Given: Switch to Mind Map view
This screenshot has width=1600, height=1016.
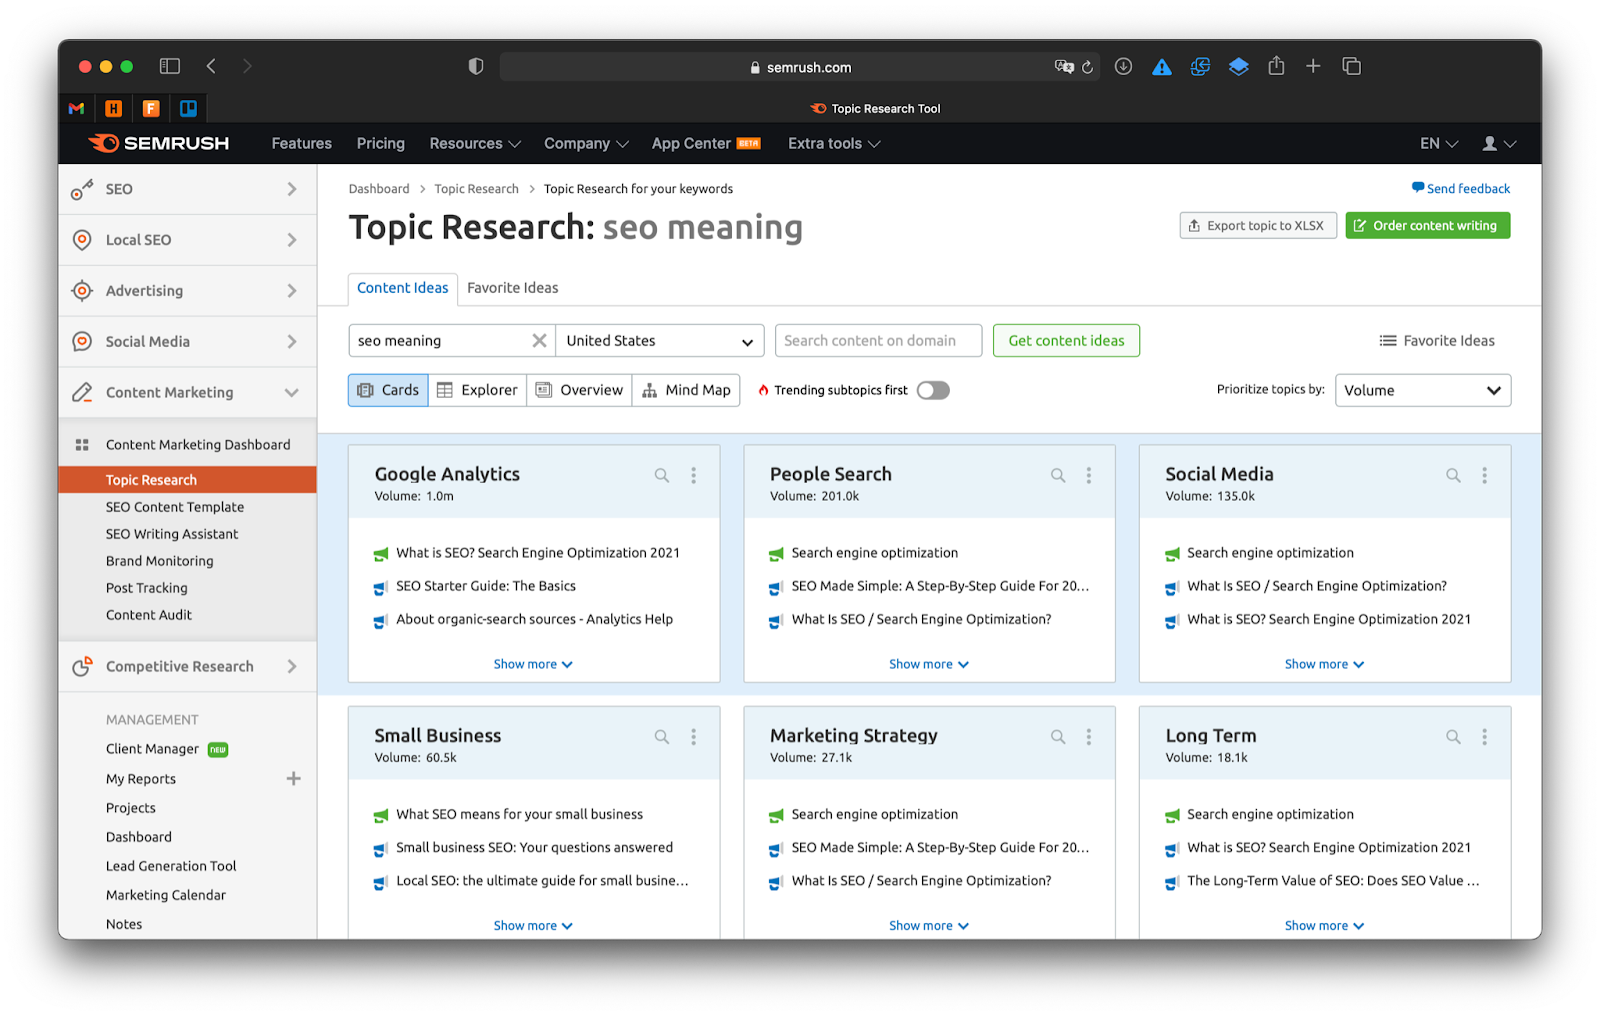Looking at the screenshot, I should [x=686, y=390].
